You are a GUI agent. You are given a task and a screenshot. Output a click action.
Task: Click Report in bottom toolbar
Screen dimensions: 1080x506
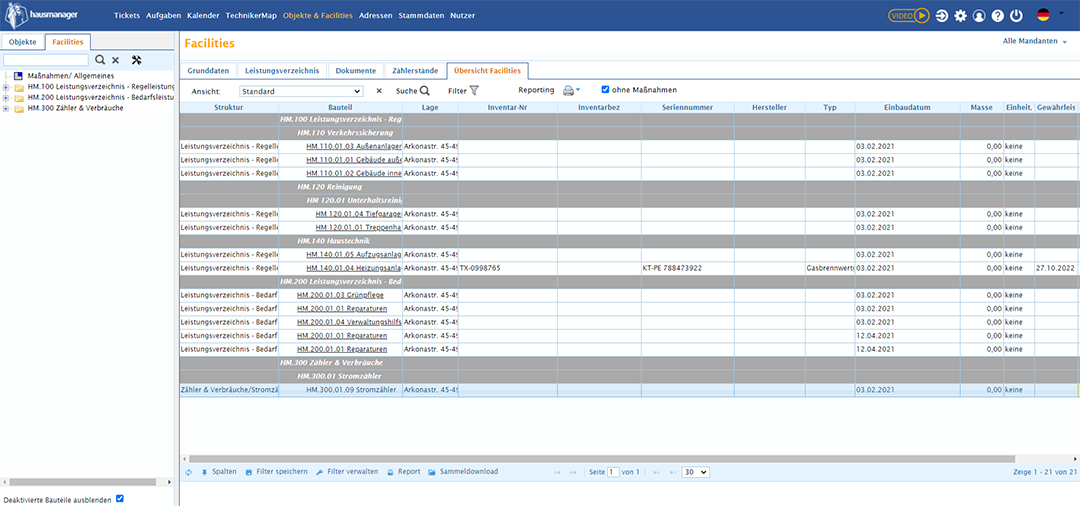(404, 472)
